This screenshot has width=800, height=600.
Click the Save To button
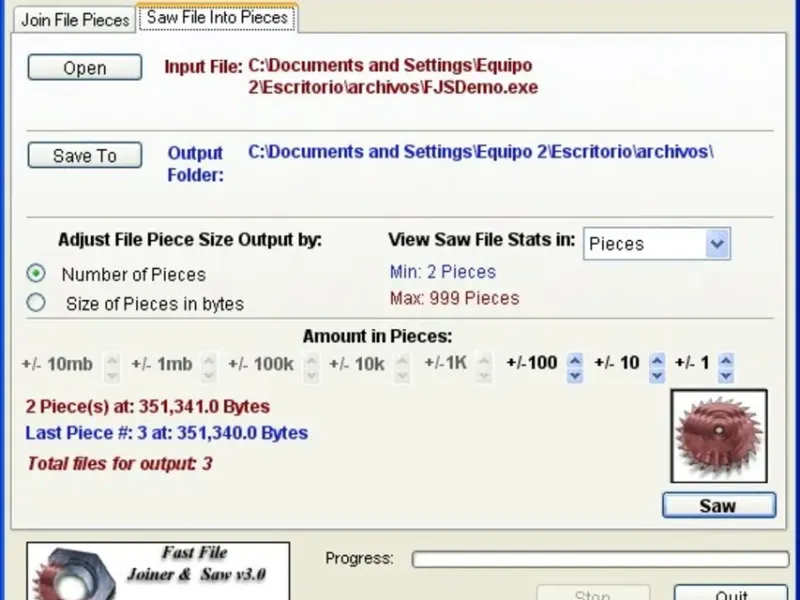85,155
